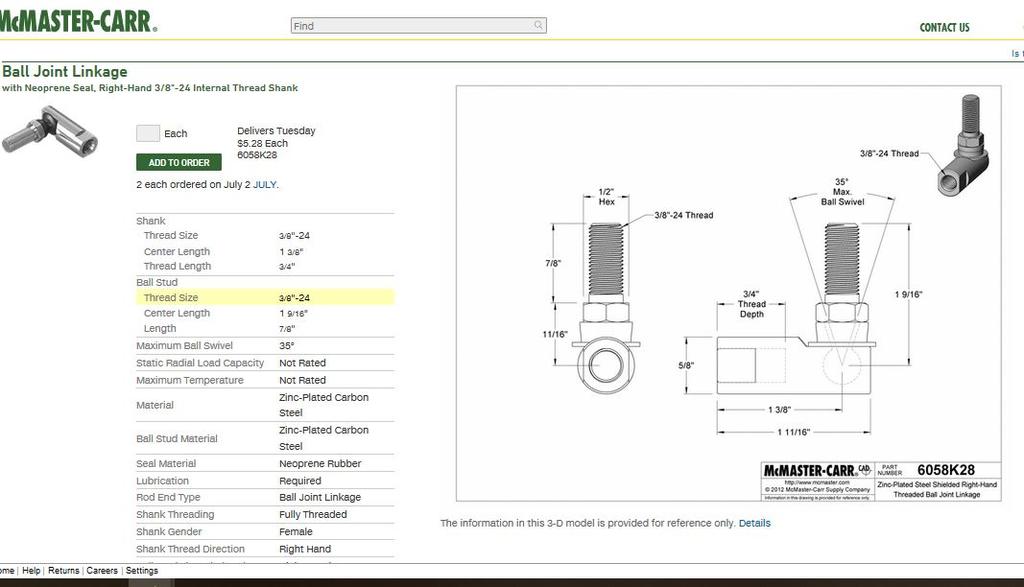Open the JULY order link
Image resolution: width=1024 pixels, height=587 pixels.
[264, 185]
